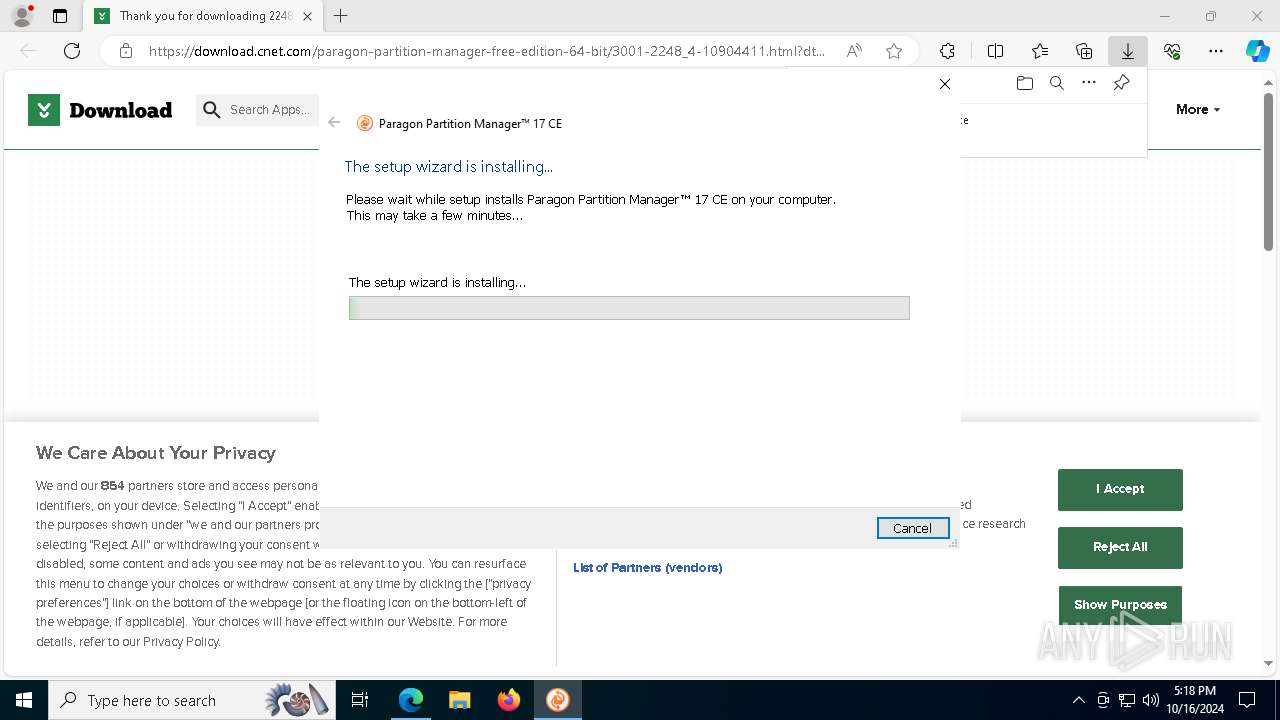This screenshot has width=1280, height=720.
Task: Click the Reject All button
Action: click(x=1120, y=547)
